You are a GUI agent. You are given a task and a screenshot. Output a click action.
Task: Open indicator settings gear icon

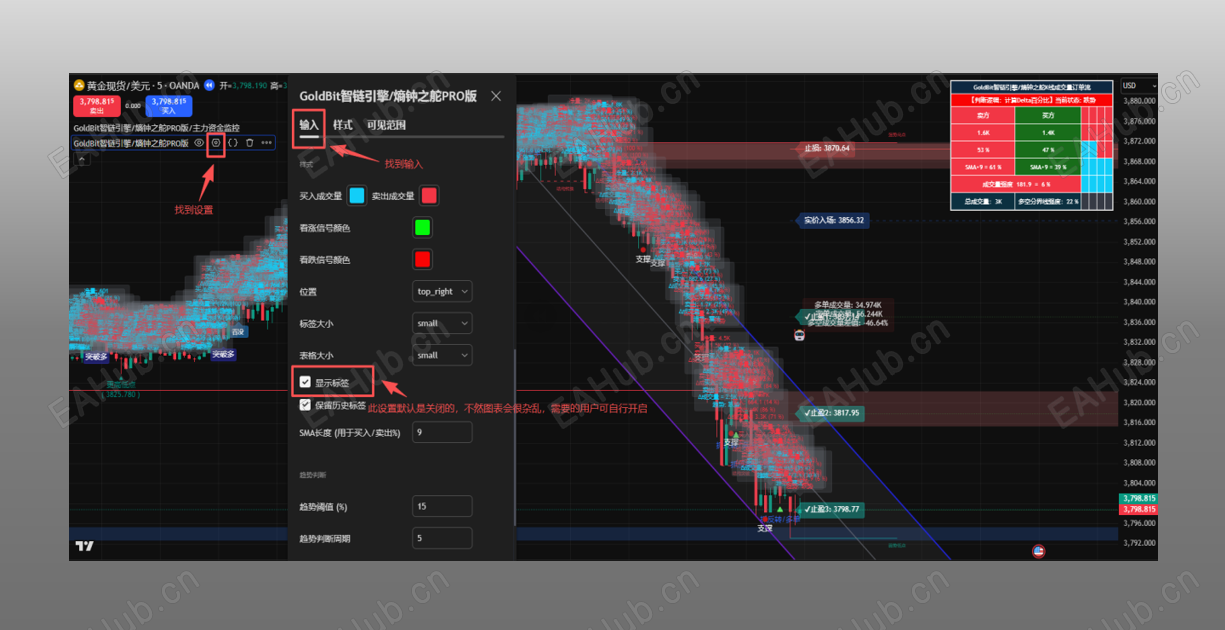pyautogui.click(x=215, y=143)
